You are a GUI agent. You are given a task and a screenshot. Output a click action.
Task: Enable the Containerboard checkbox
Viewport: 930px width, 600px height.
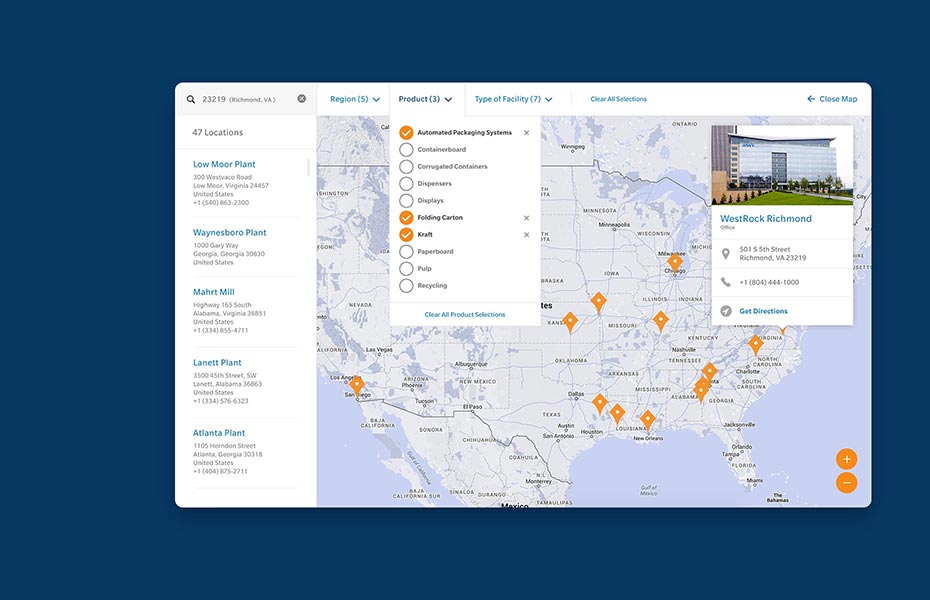pyautogui.click(x=406, y=150)
